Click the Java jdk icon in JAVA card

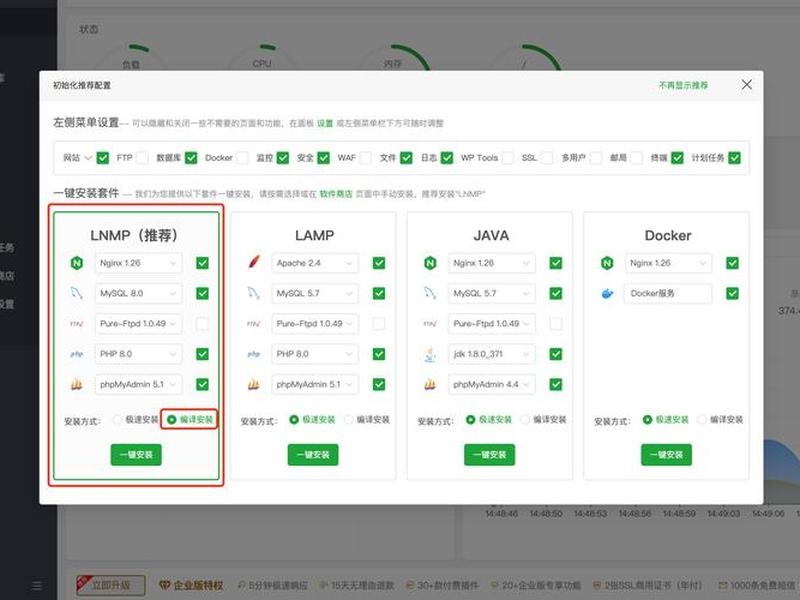(430, 354)
